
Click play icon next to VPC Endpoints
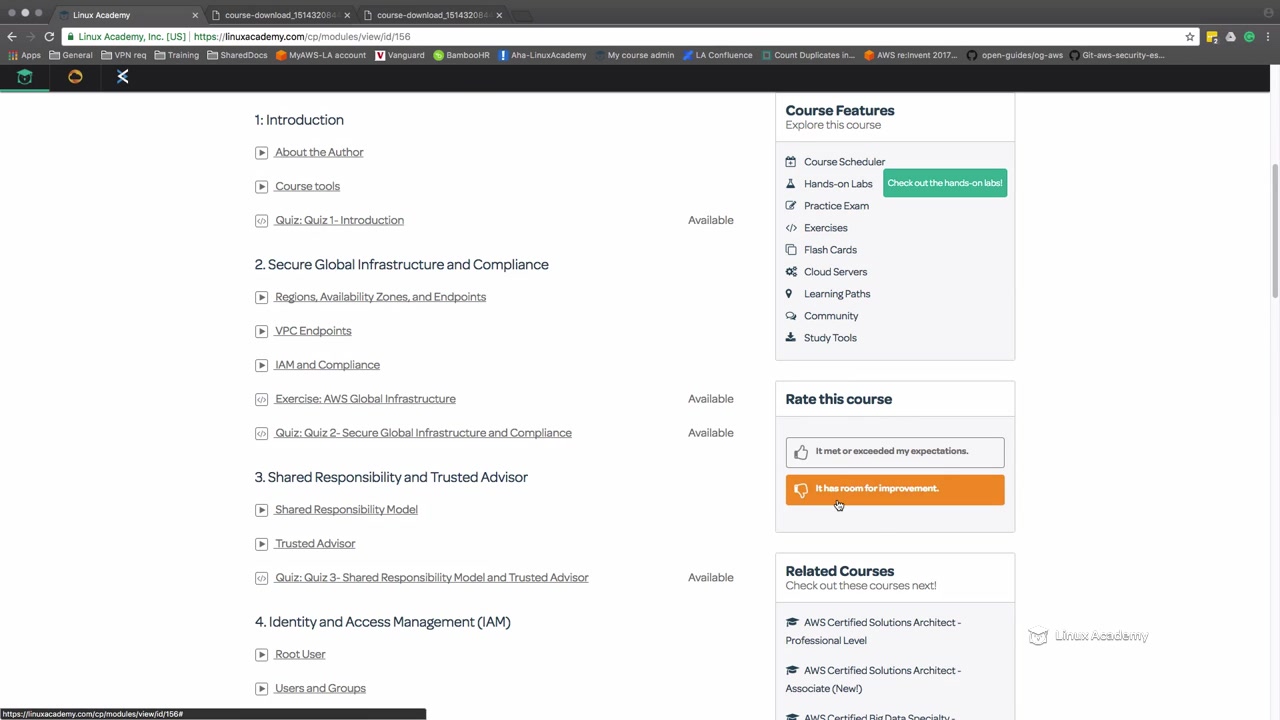261,331
